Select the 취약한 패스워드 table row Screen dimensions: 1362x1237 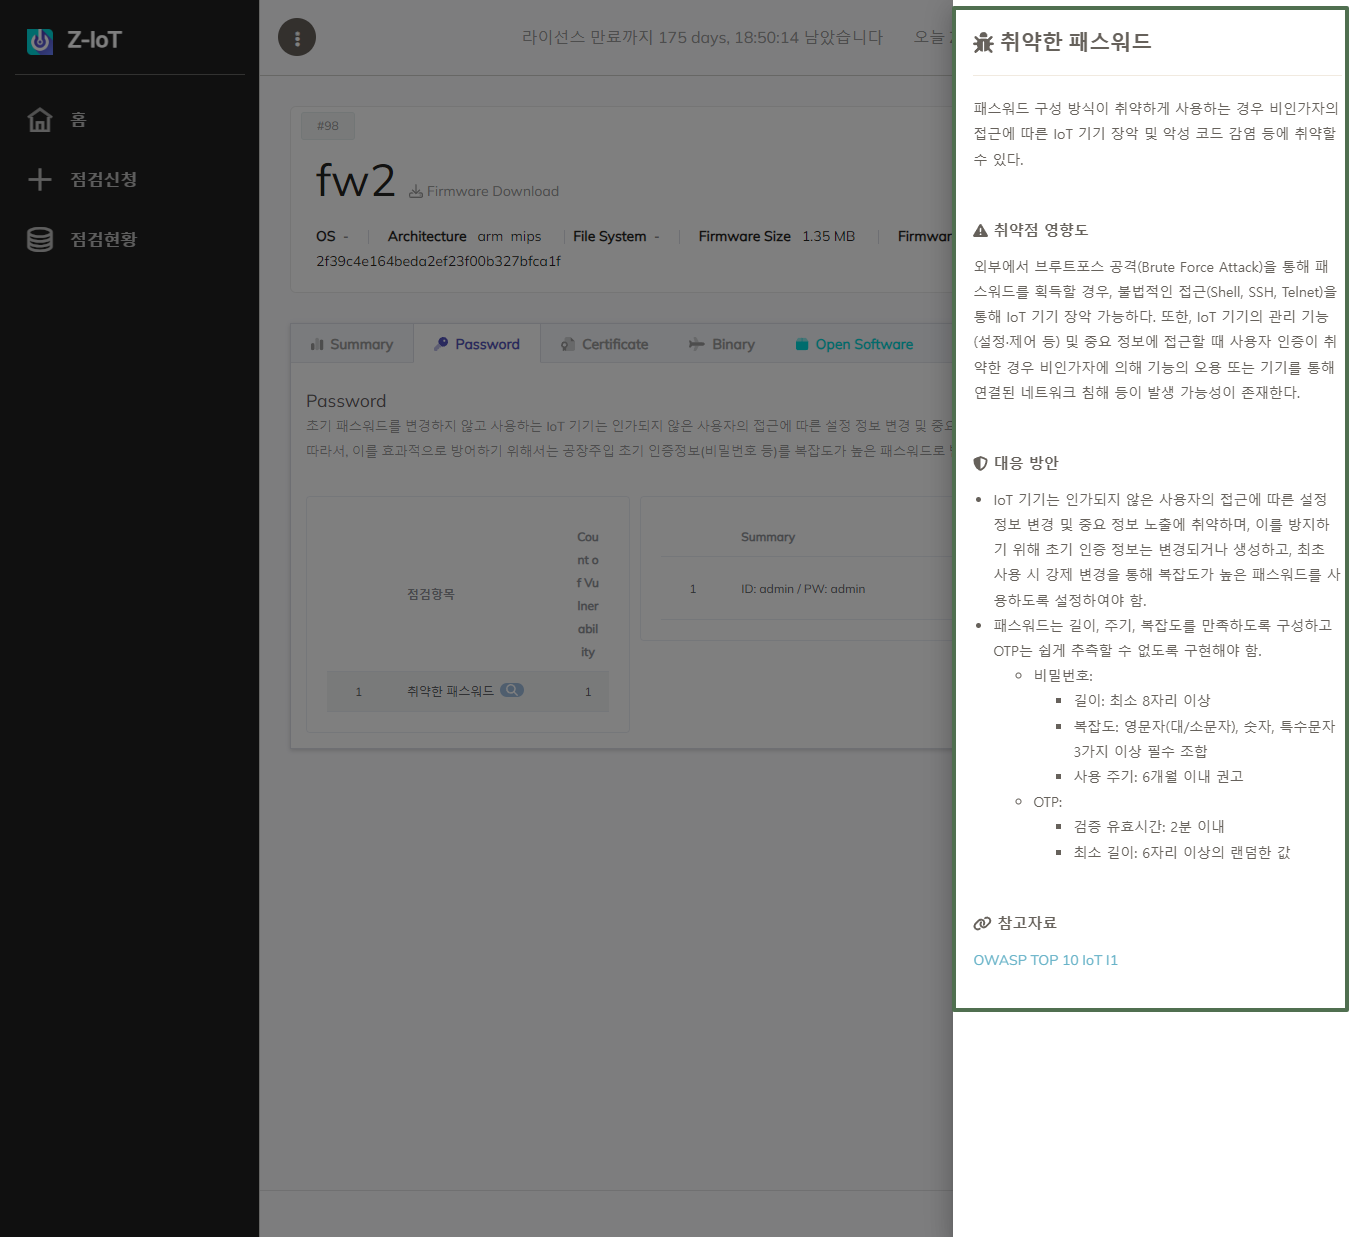450,691
